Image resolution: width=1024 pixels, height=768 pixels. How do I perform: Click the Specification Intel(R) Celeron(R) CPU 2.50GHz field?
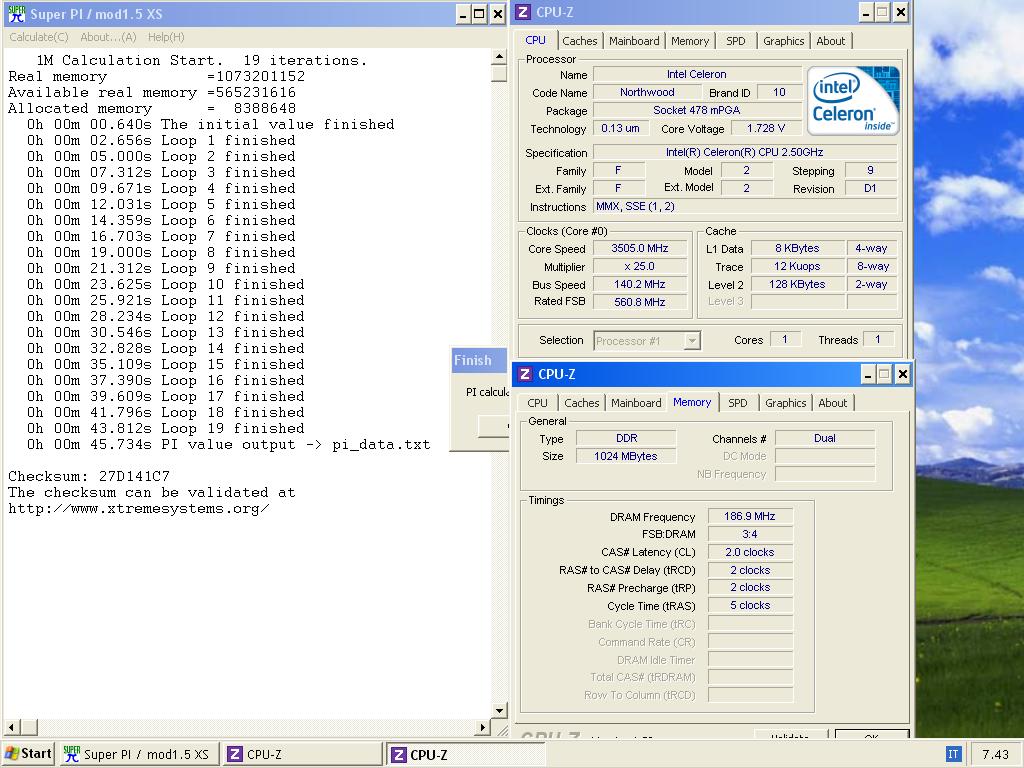744,152
